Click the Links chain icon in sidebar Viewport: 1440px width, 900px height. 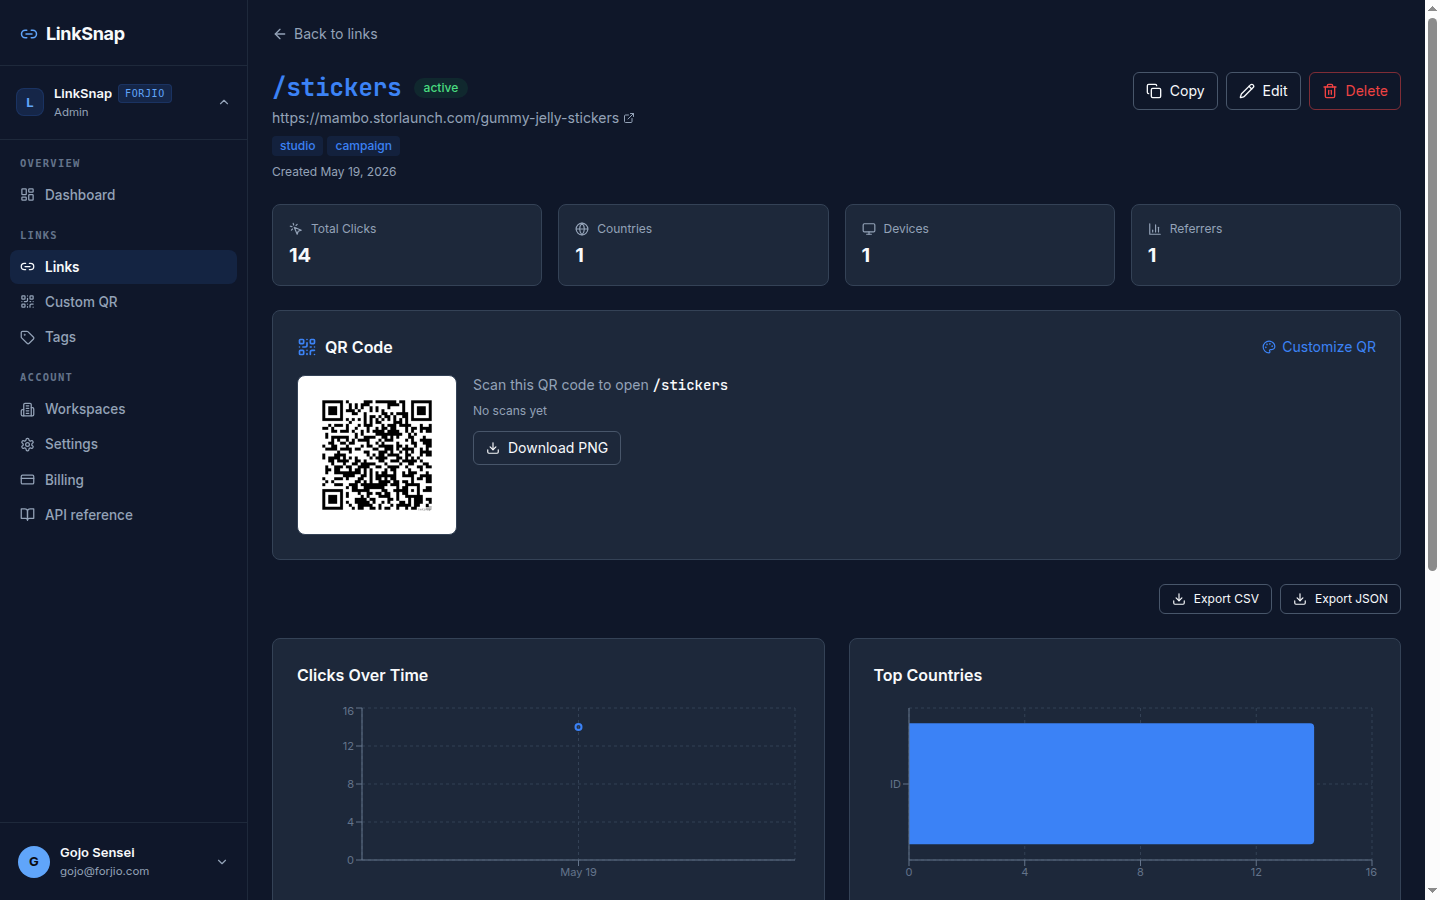coord(28,267)
